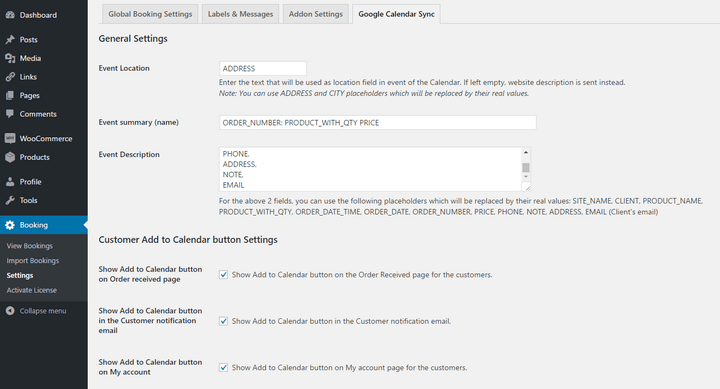Screen dimensions: 720x389
Task: Uncheck Add to Calendar on Order Received page
Action: pyautogui.click(x=223, y=275)
